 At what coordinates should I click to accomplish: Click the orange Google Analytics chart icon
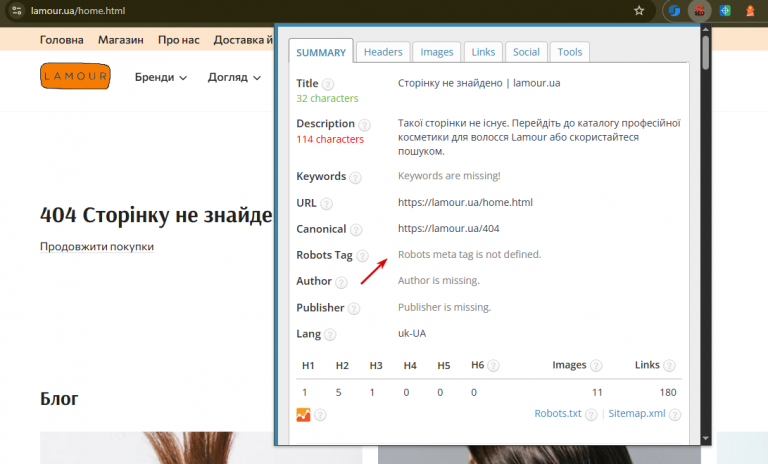(x=303, y=415)
